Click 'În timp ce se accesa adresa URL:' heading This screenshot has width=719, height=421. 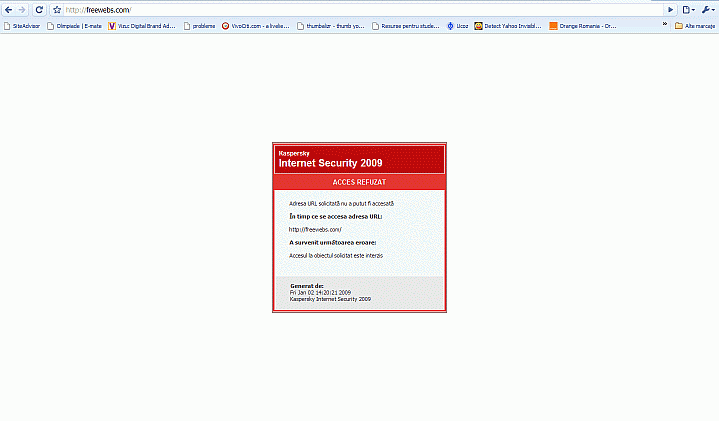336,216
